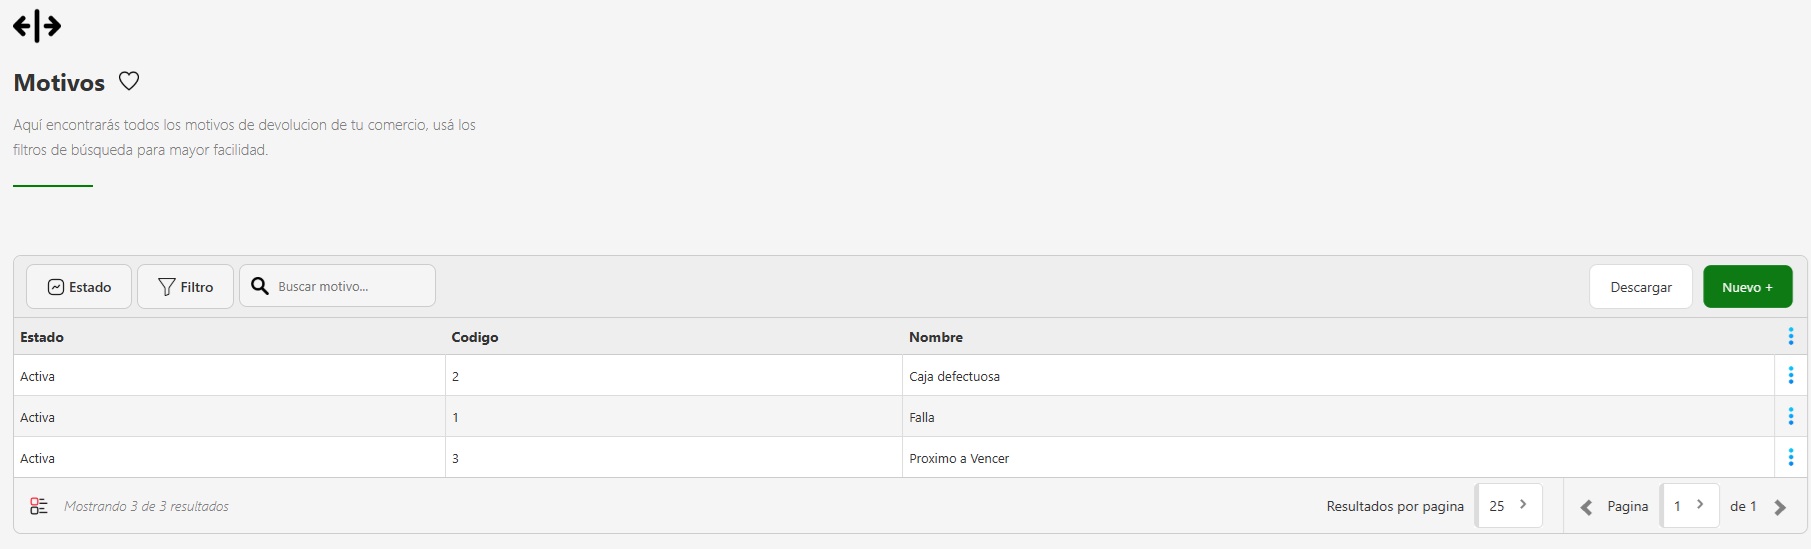Click the list view icon beside results count

(x=39, y=506)
